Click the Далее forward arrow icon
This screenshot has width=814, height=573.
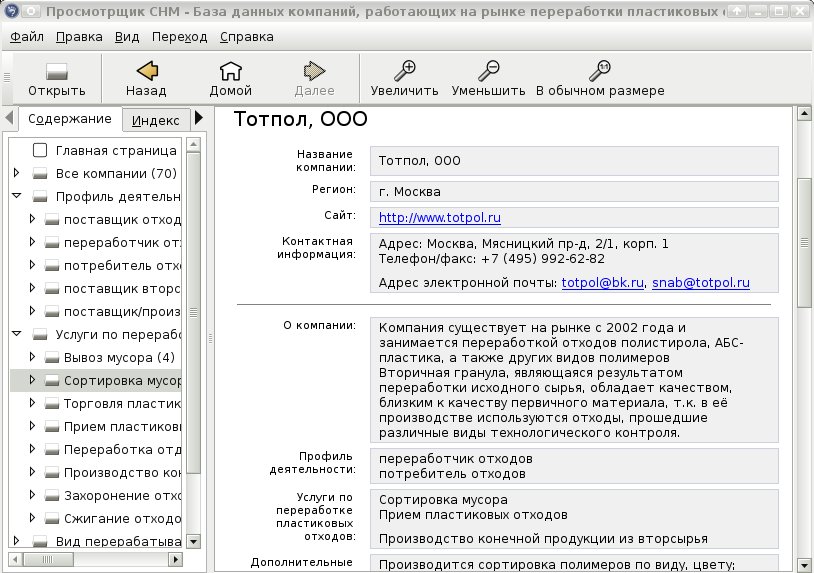tap(314, 71)
